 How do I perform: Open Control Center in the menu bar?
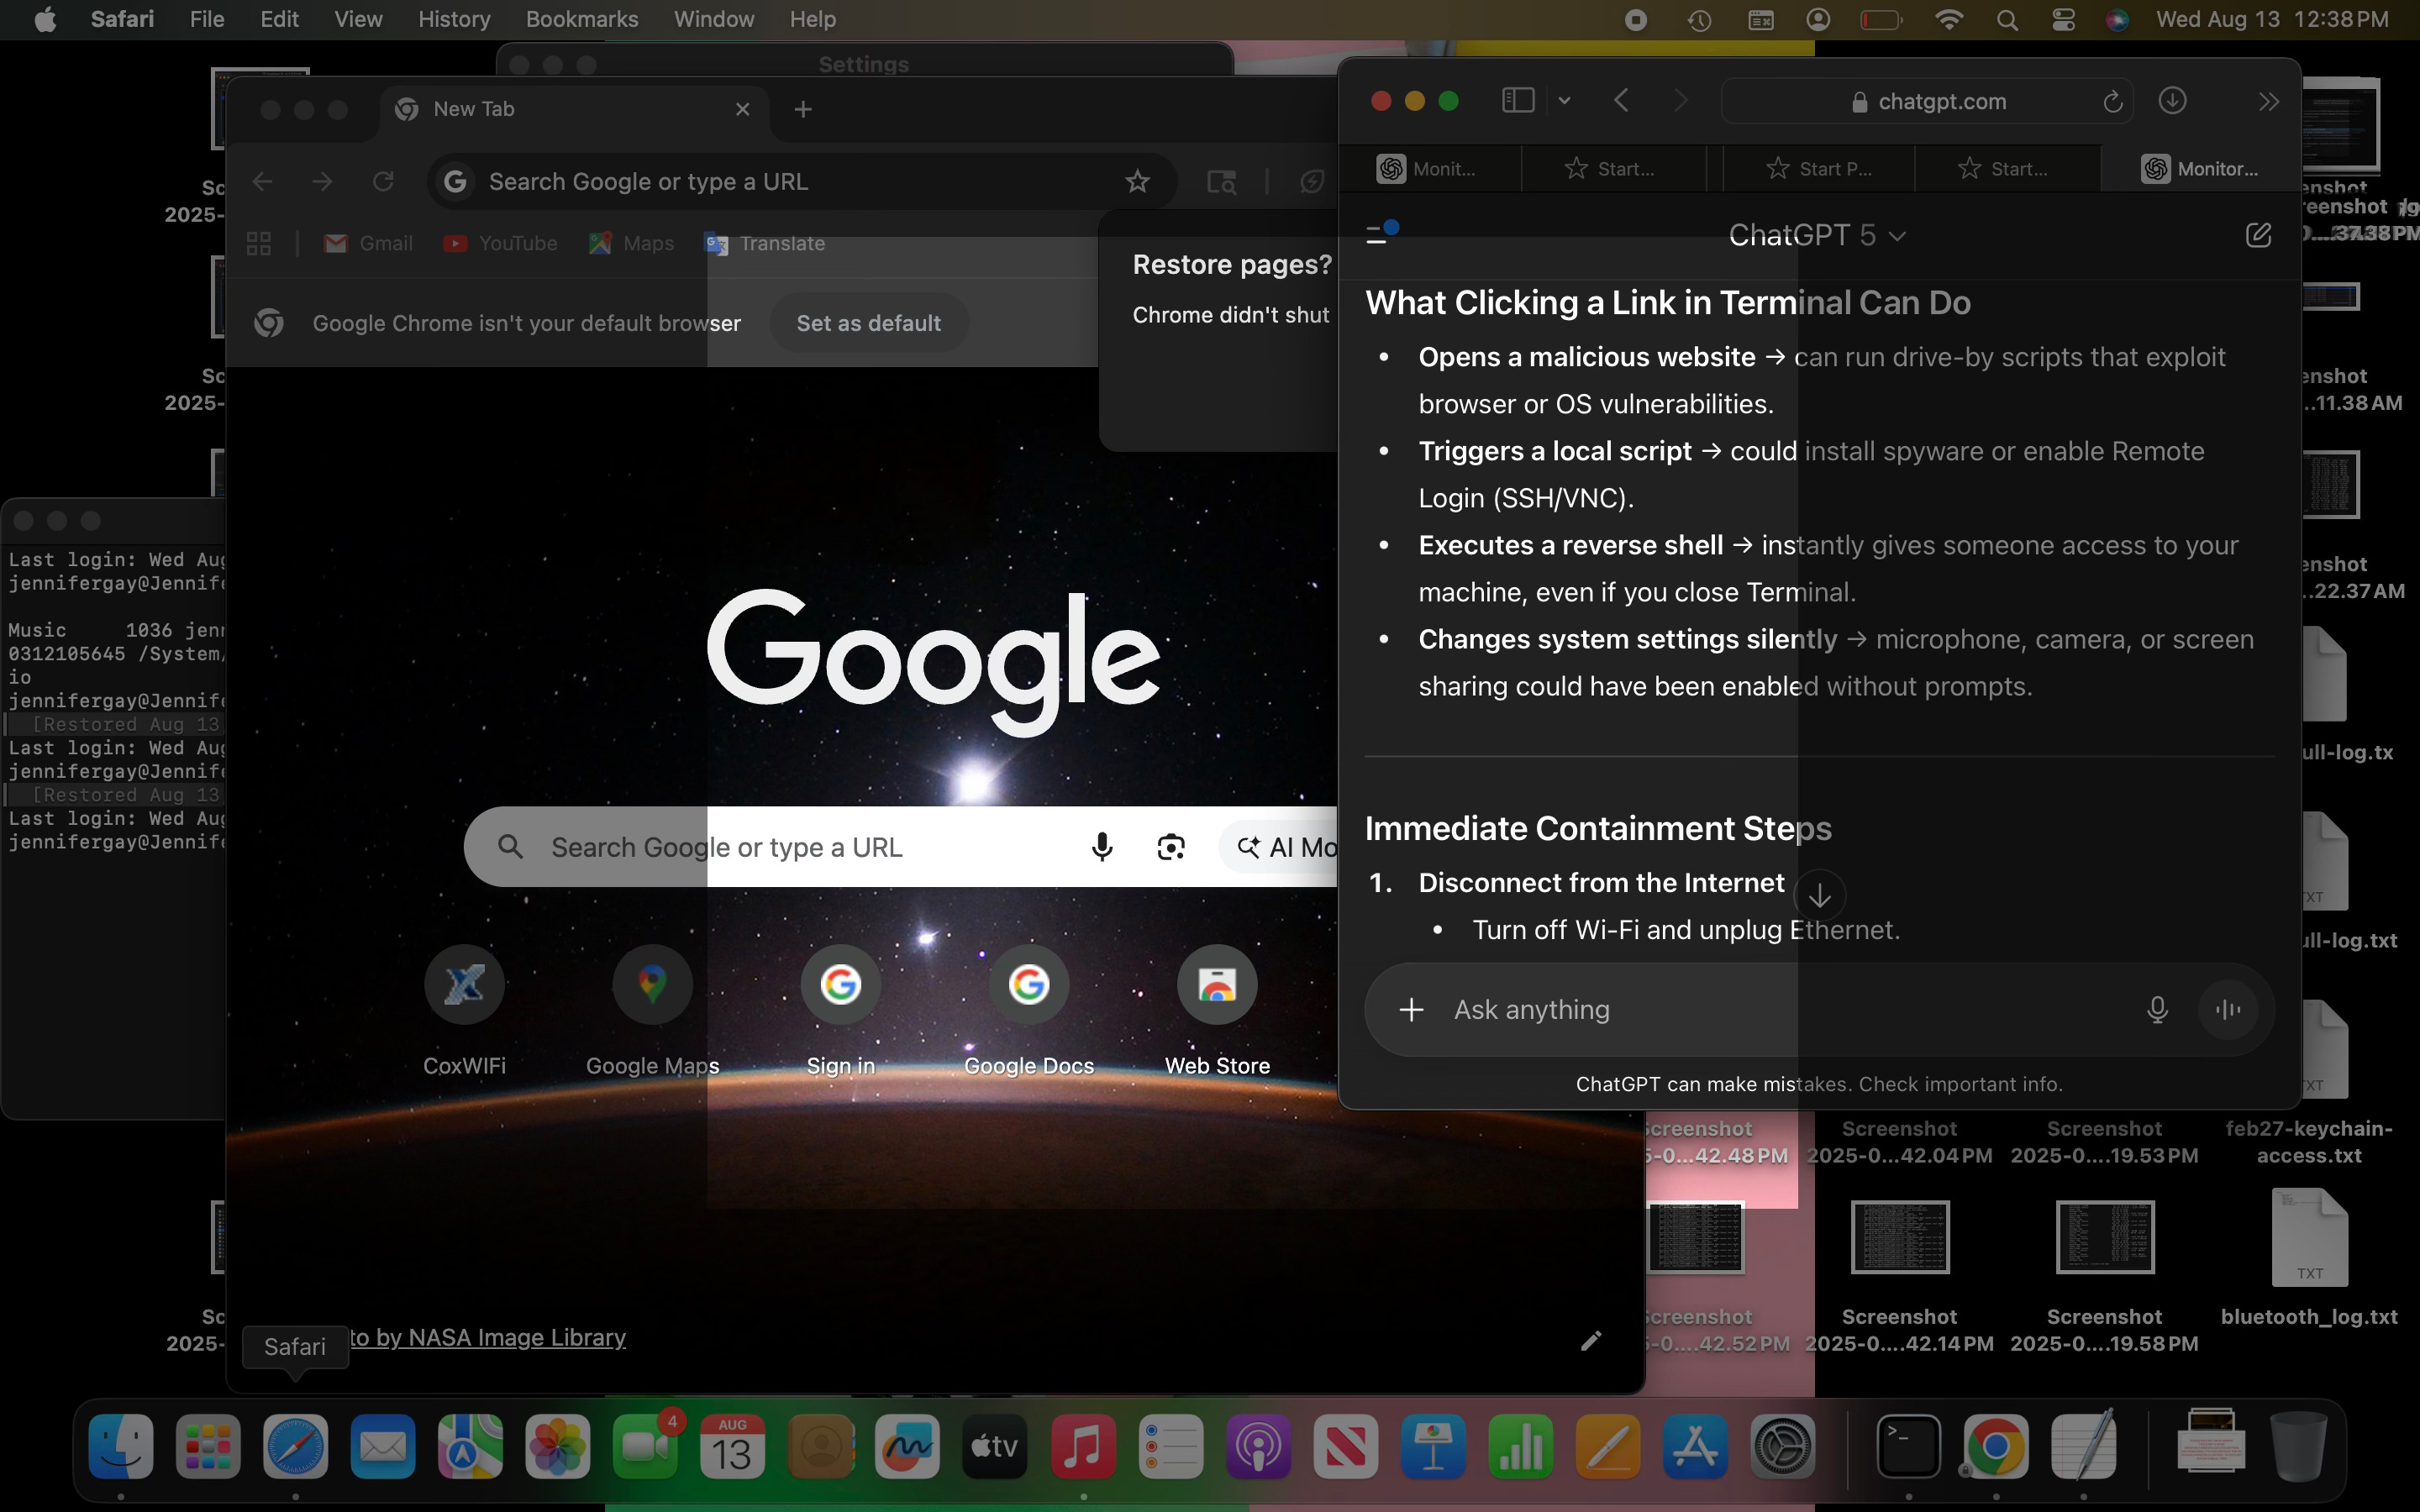tap(2062, 20)
